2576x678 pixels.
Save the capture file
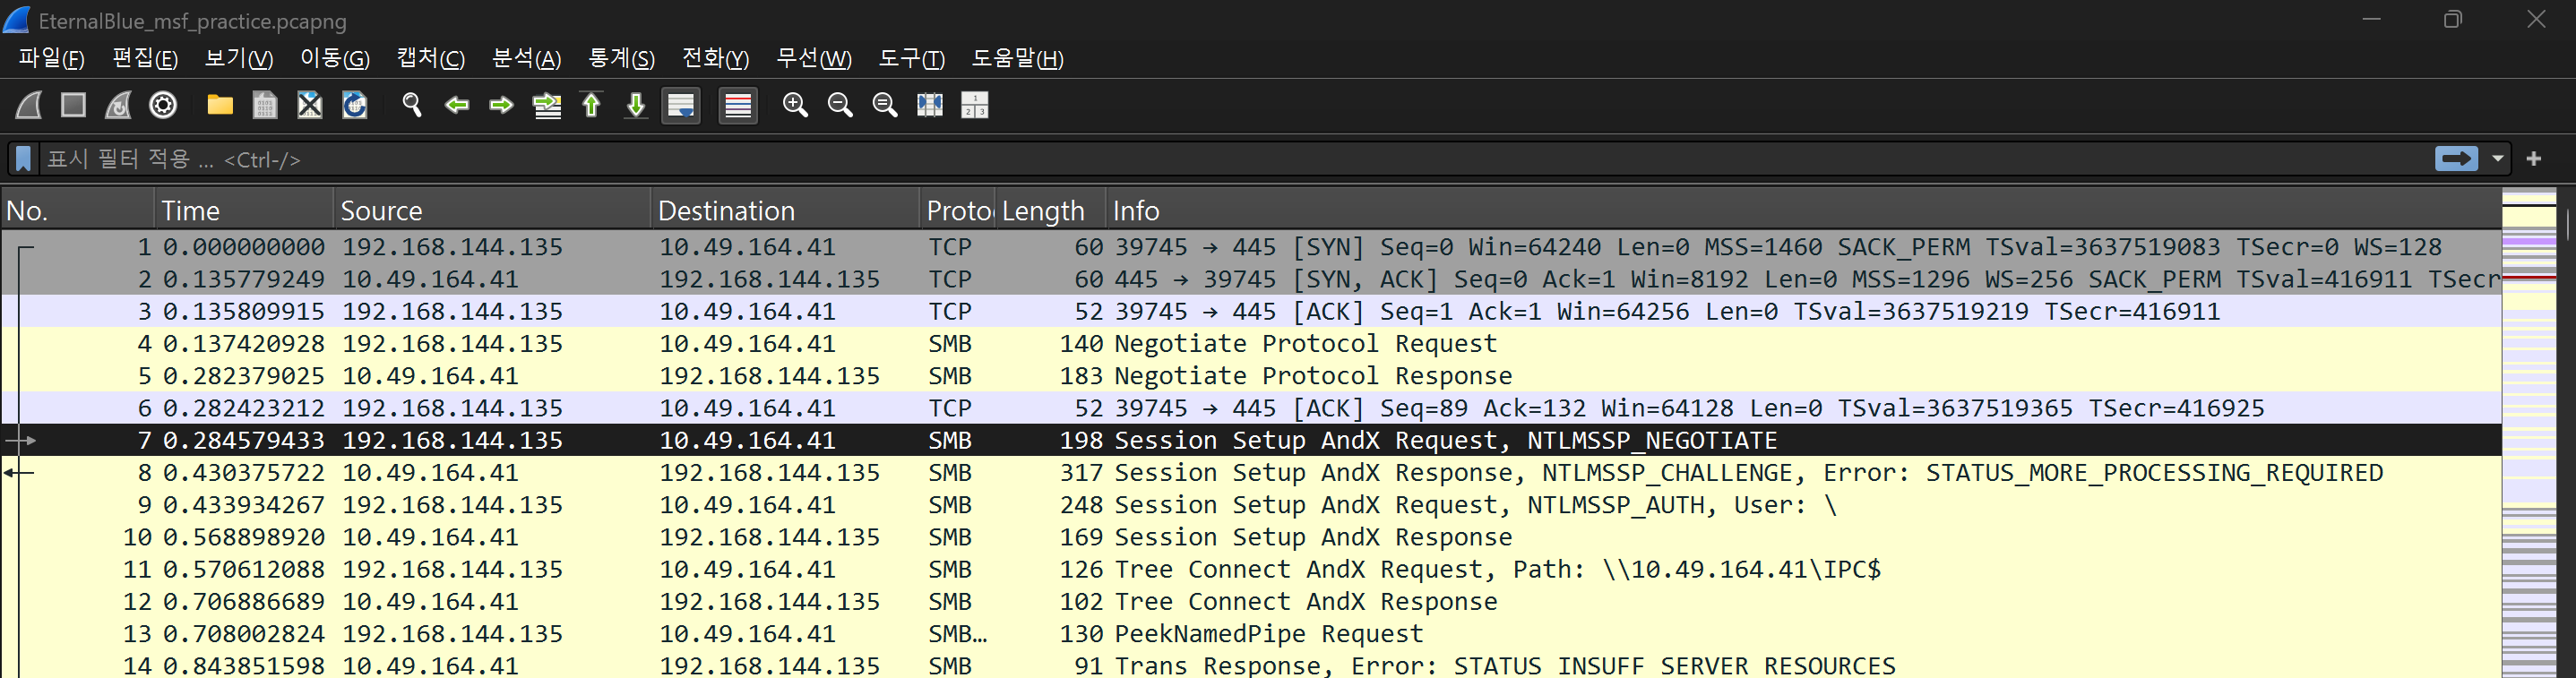coord(265,105)
